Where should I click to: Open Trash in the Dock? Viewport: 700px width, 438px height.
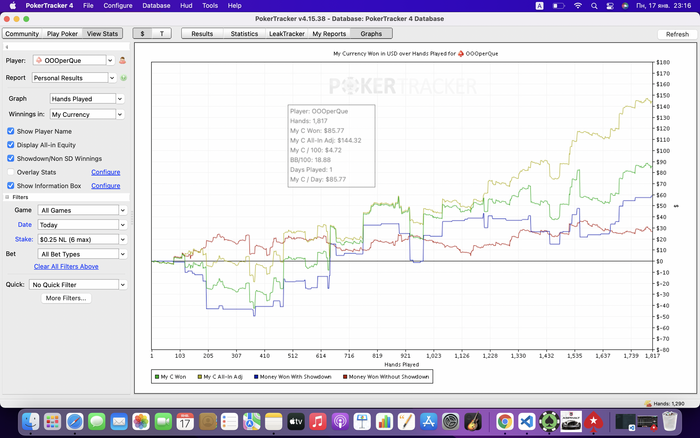[670, 421]
